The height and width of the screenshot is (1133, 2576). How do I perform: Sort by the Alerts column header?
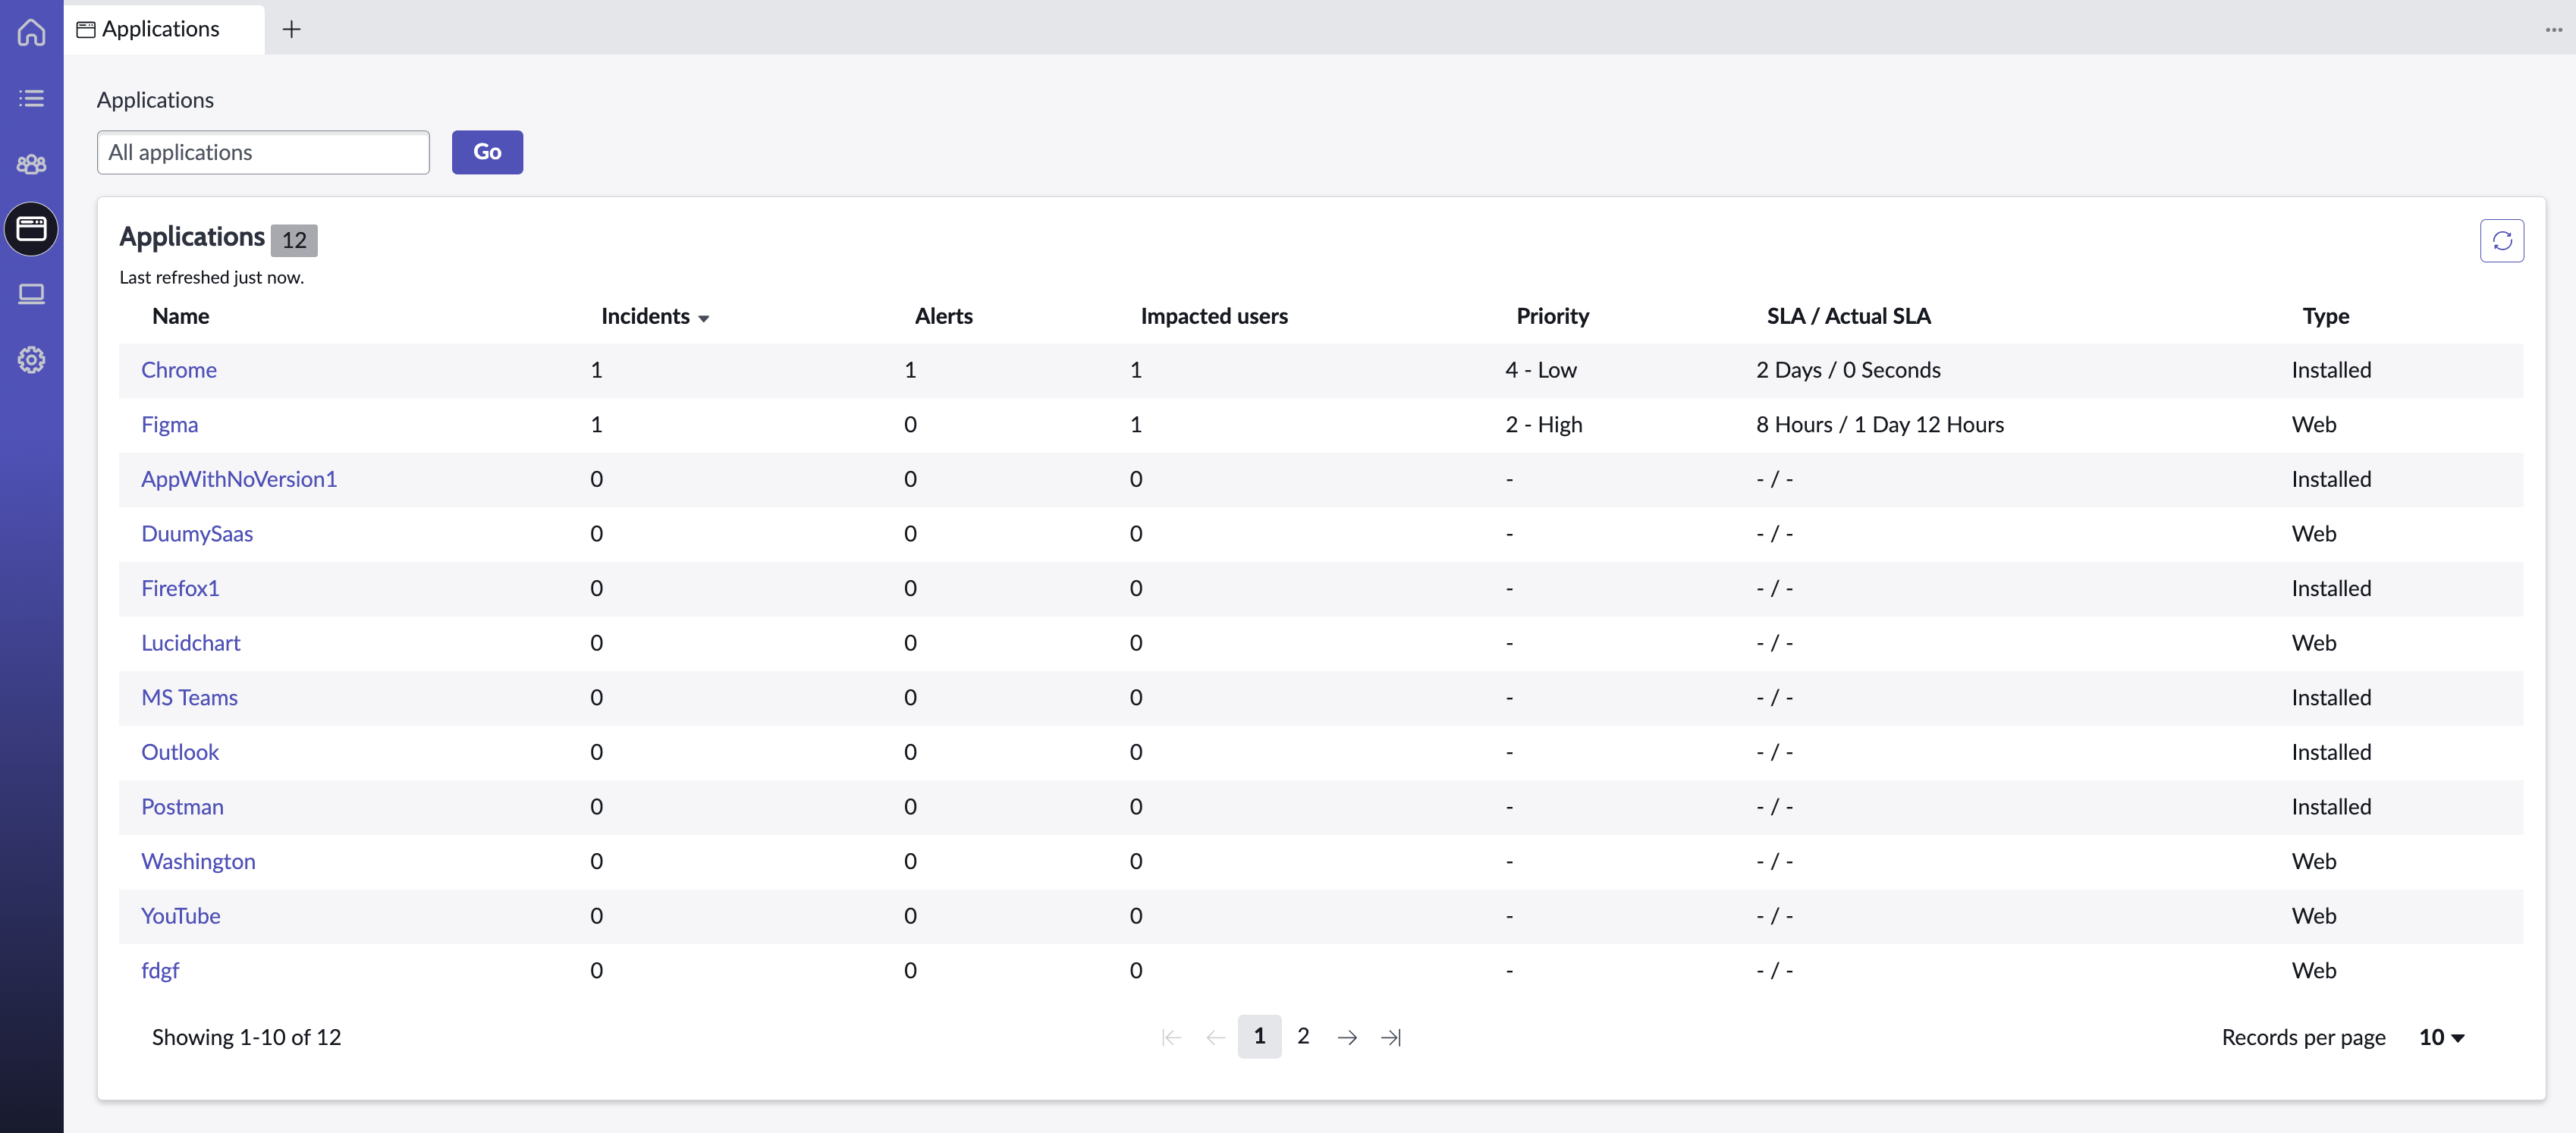(943, 316)
